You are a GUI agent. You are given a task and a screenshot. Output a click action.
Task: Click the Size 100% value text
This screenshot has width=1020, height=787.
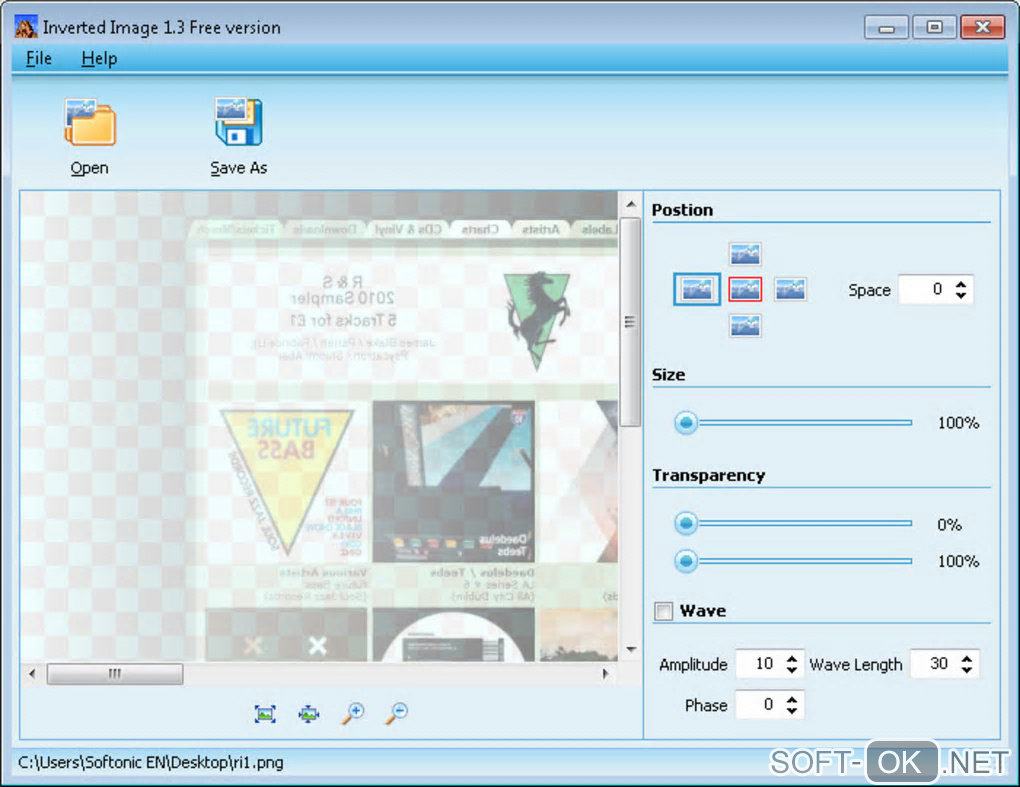click(x=958, y=423)
